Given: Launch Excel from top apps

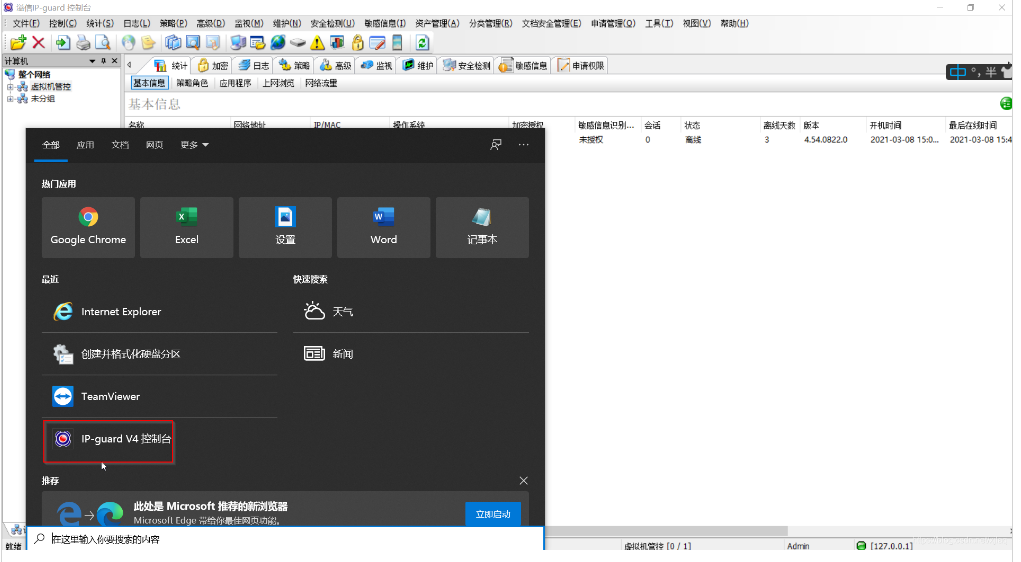Looking at the screenshot, I should [187, 227].
